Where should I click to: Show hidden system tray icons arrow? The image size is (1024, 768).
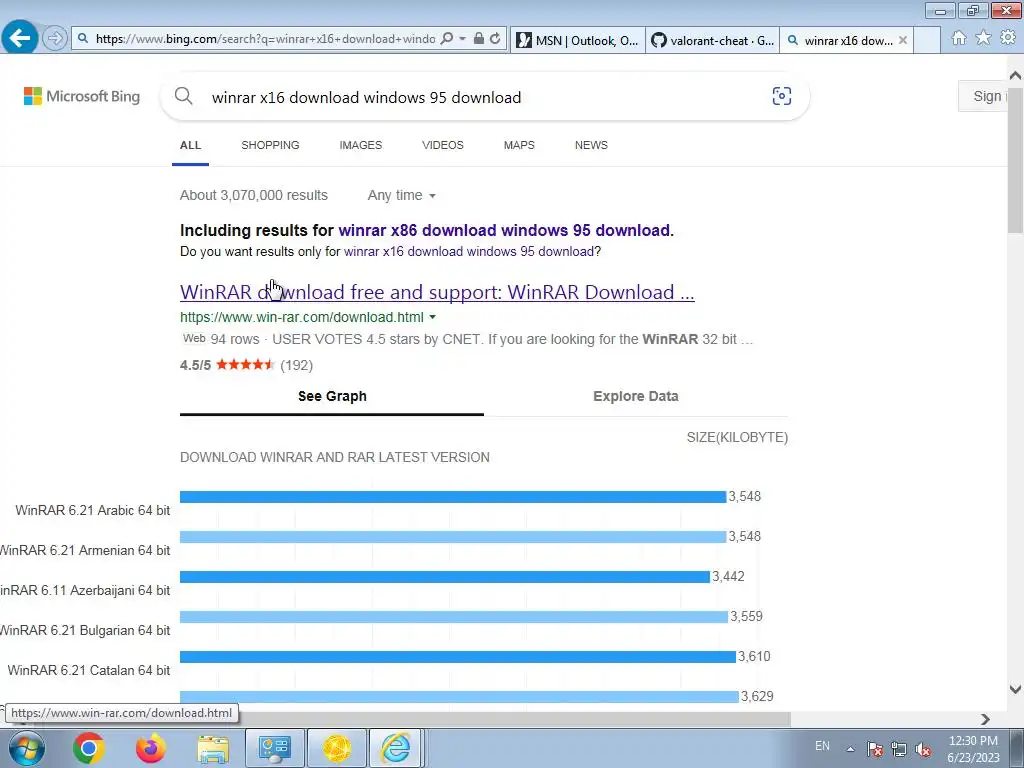click(850, 749)
